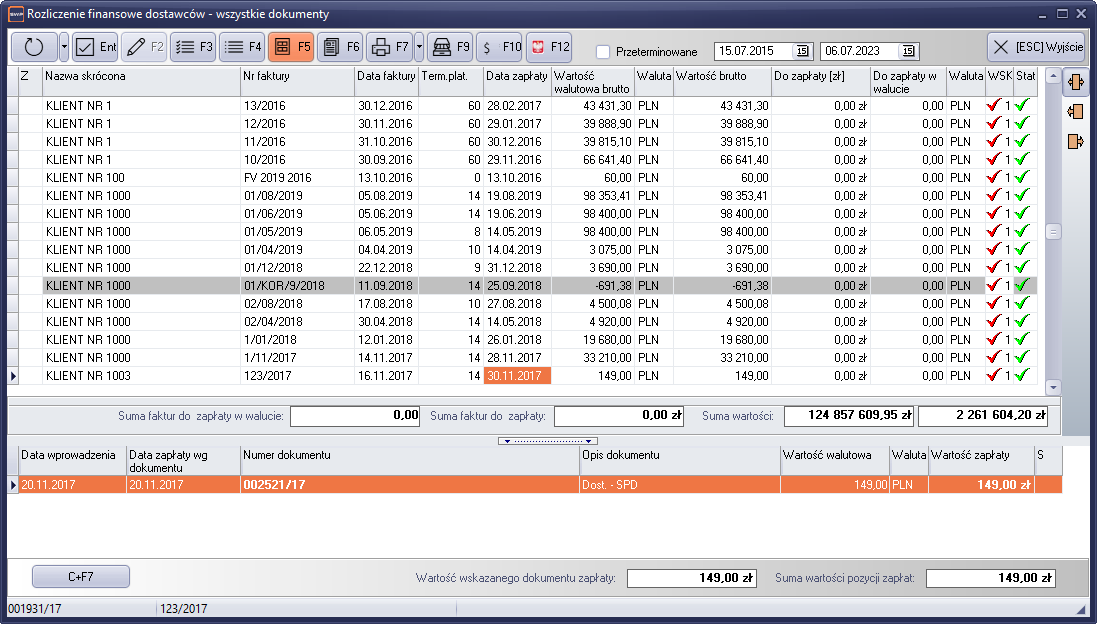Screen dimensions: 1097x624
Task: Click the circular refresh arrow button
Action: coord(34,47)
